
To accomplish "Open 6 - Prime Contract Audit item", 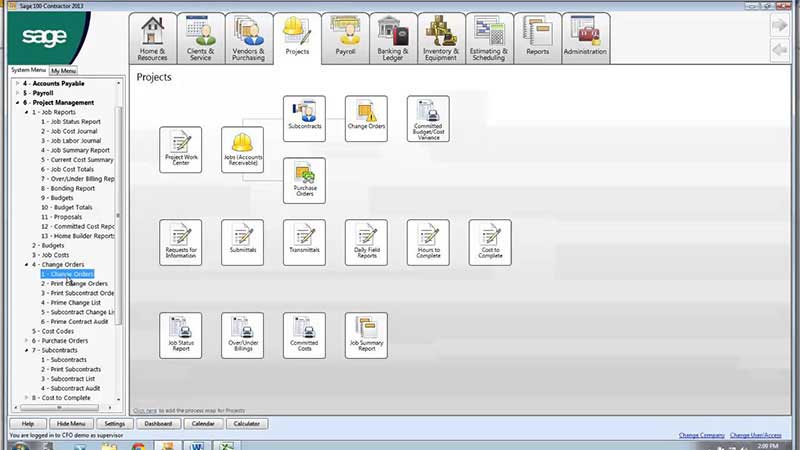I will tap(74, 322).
